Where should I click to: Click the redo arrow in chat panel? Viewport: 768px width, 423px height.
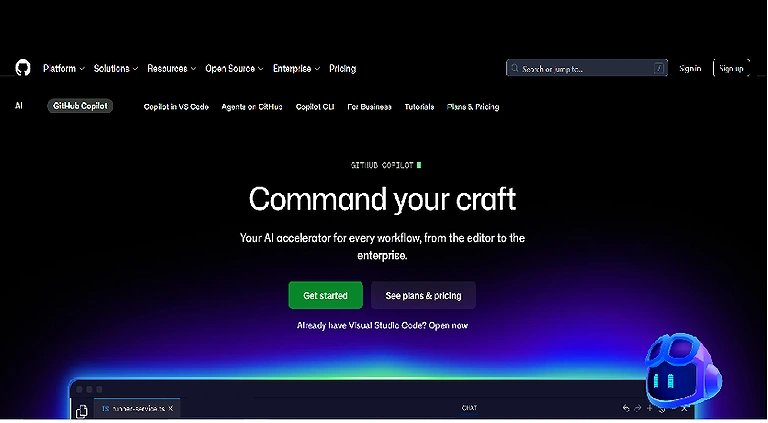(x=638, y=408)
